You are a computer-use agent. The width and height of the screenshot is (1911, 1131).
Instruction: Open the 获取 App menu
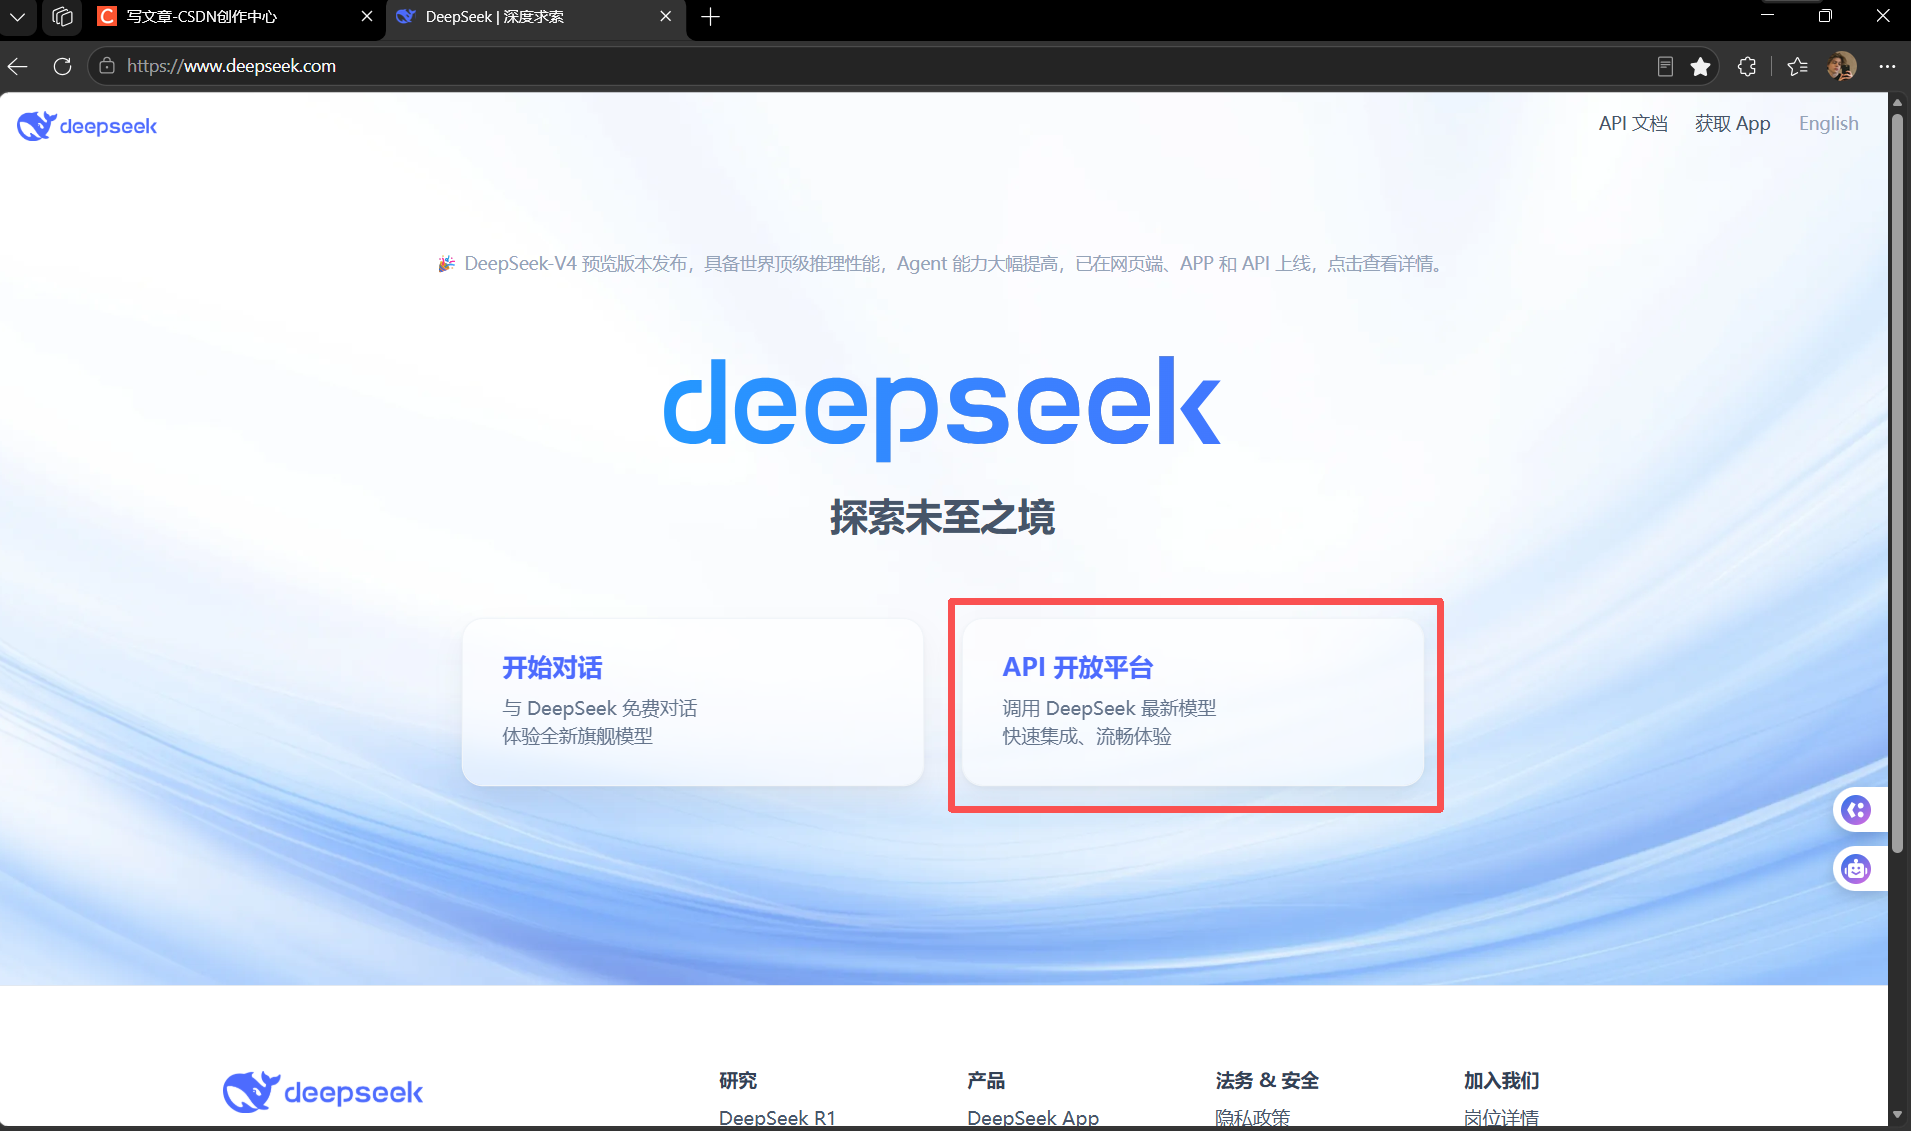tap(1732, 124)
